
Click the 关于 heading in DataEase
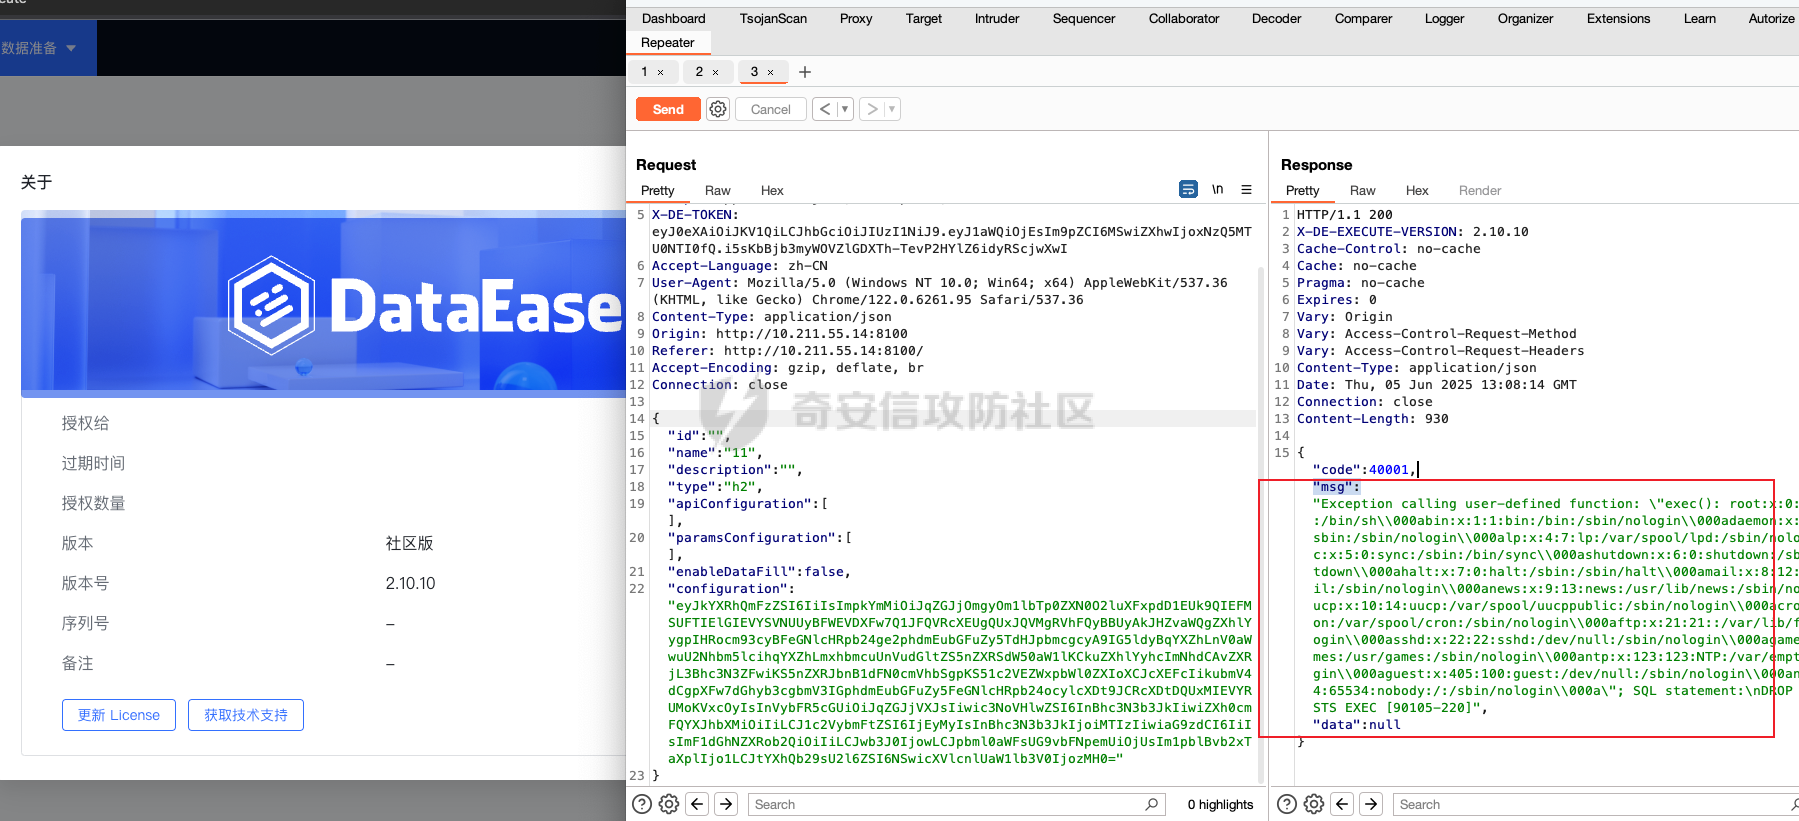pos(36,182)
